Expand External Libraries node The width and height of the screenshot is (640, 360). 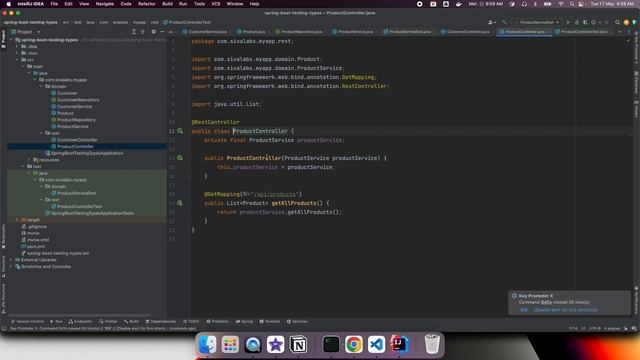[x=11, y=260]
